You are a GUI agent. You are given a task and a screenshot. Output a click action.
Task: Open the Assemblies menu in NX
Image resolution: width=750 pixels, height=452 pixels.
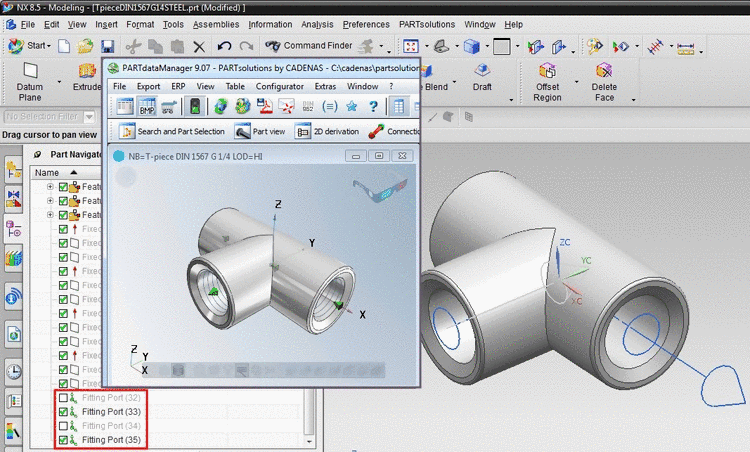pyautogui.click(x=215, y=23)
